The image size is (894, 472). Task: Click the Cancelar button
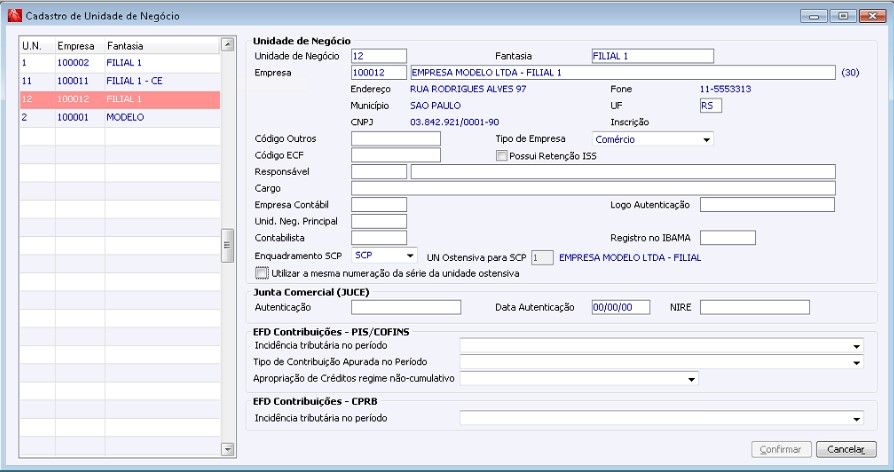point(846,449)
